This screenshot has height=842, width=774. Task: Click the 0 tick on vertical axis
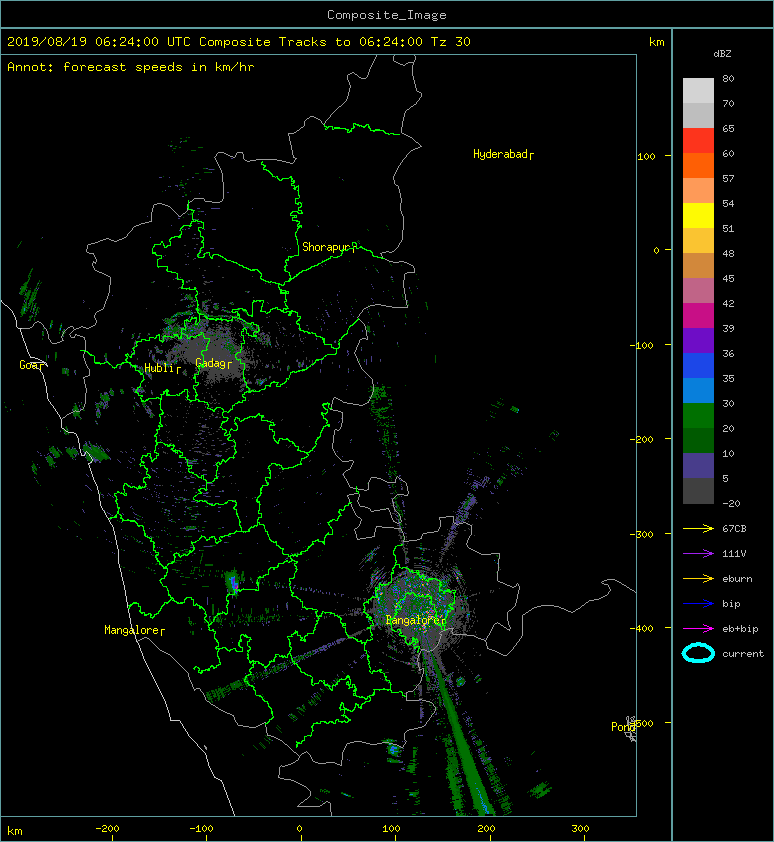tap(656, 250)
